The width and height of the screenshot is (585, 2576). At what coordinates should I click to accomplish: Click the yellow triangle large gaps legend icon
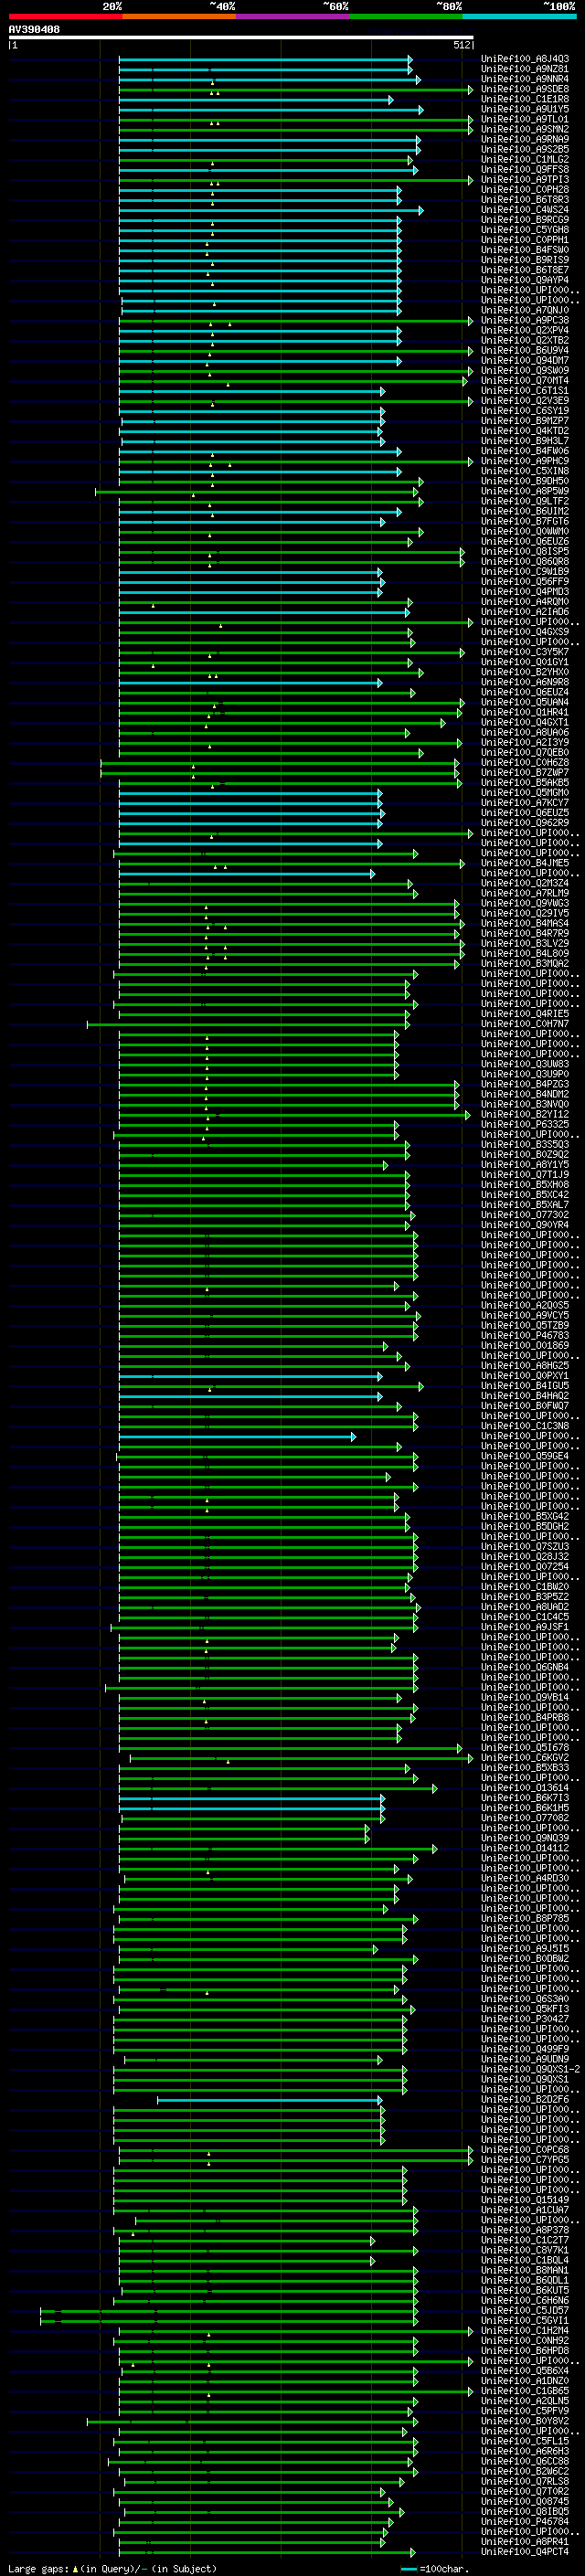tap(75, 2568)
